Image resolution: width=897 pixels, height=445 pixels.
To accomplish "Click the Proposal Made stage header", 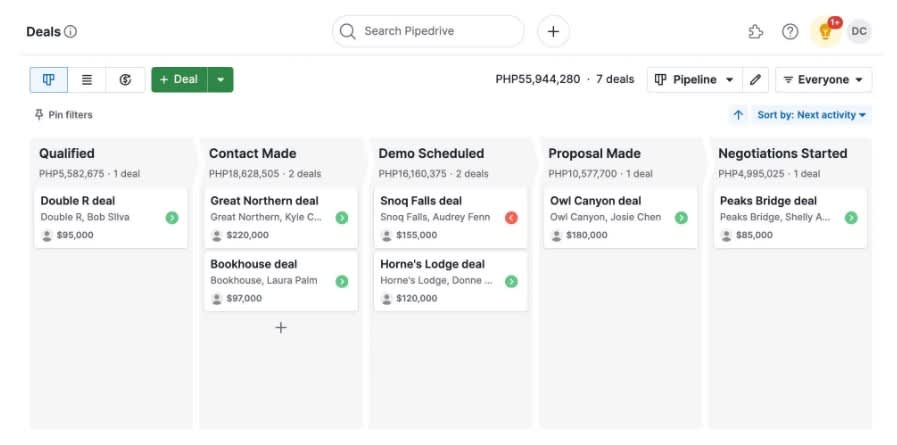I will [x=594, y=153].
